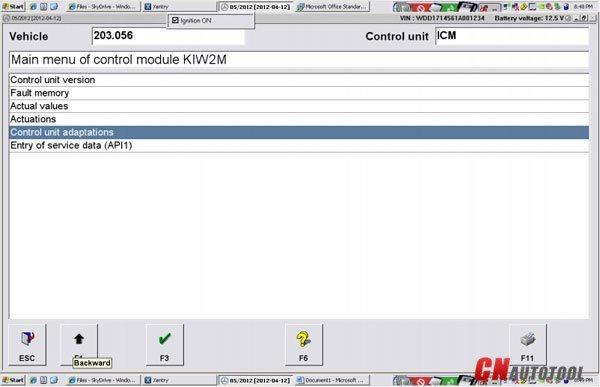Screen dimensions: 600x387
Task: Switch to Microsoft Office Standard taskbar item
Action: pyautogui.click(x=333, y=7)
